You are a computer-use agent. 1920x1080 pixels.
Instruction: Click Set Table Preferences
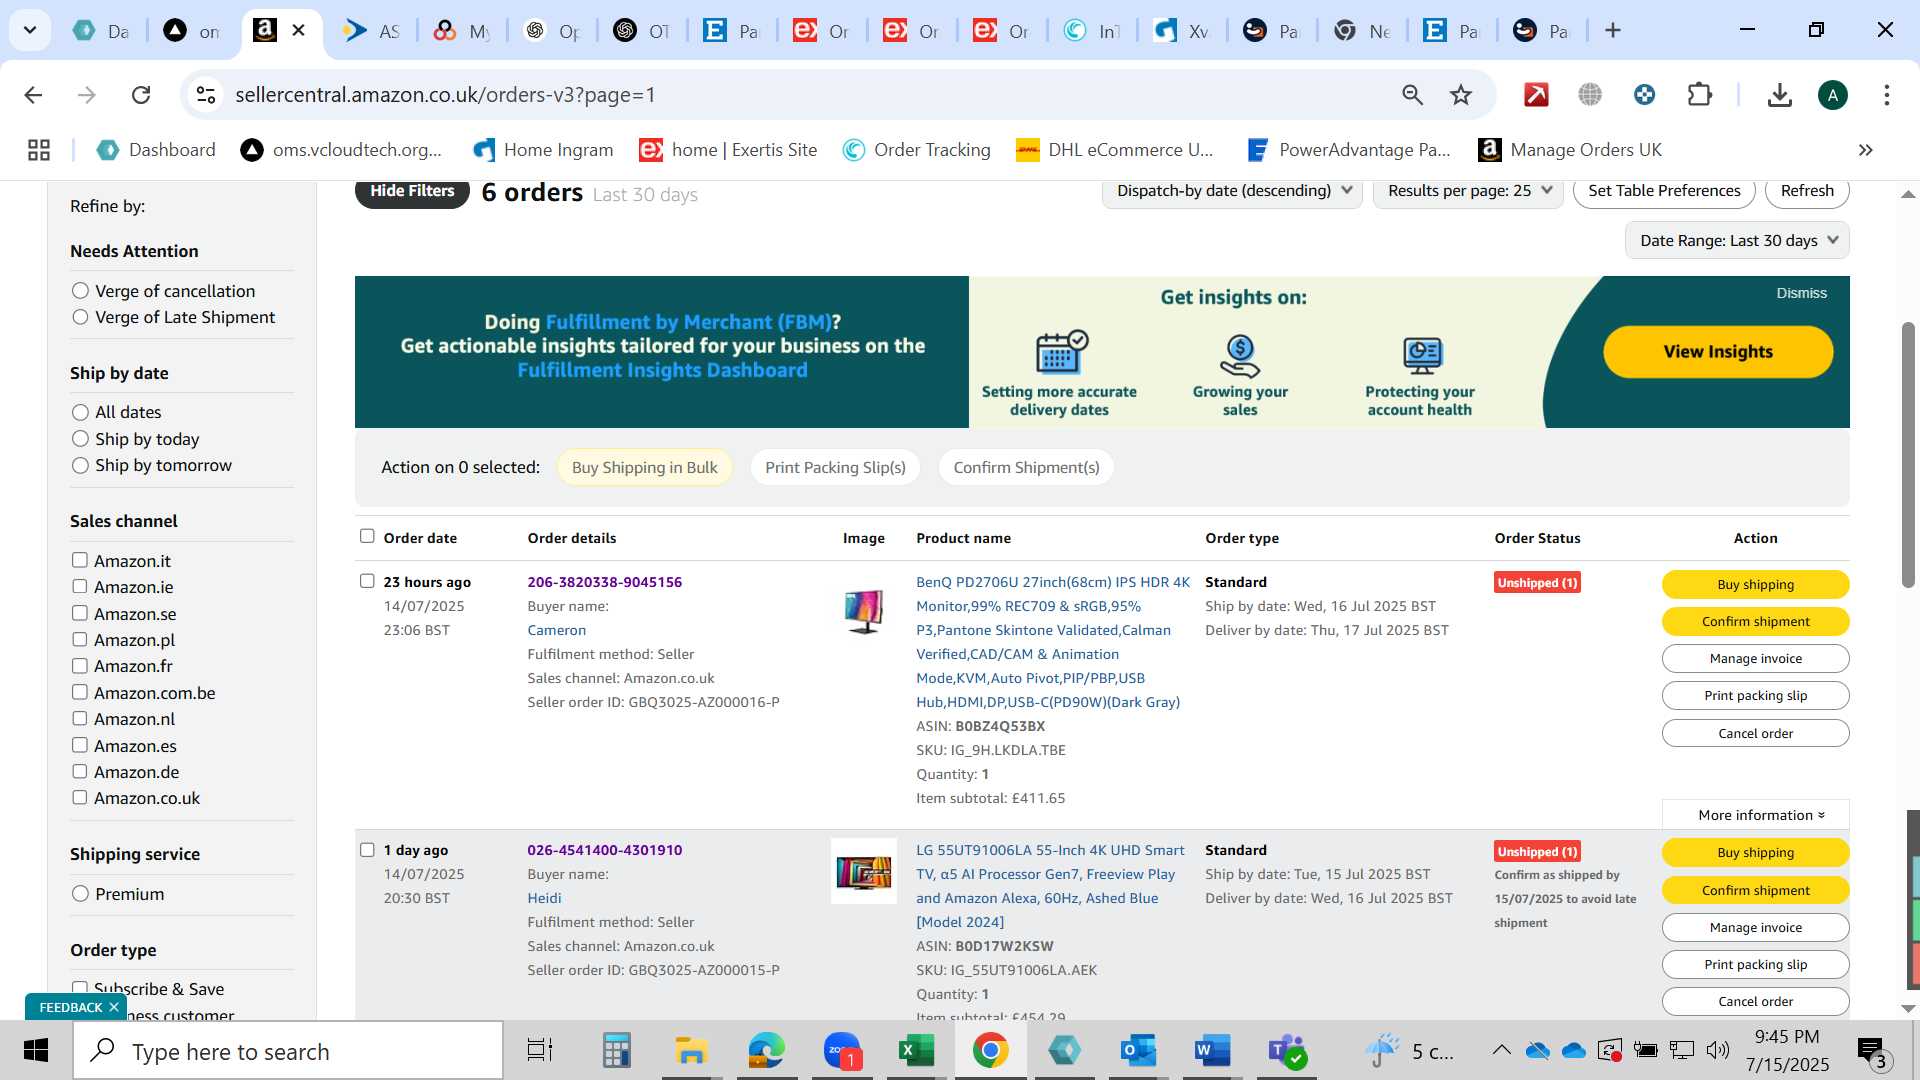pos(1664,191)
